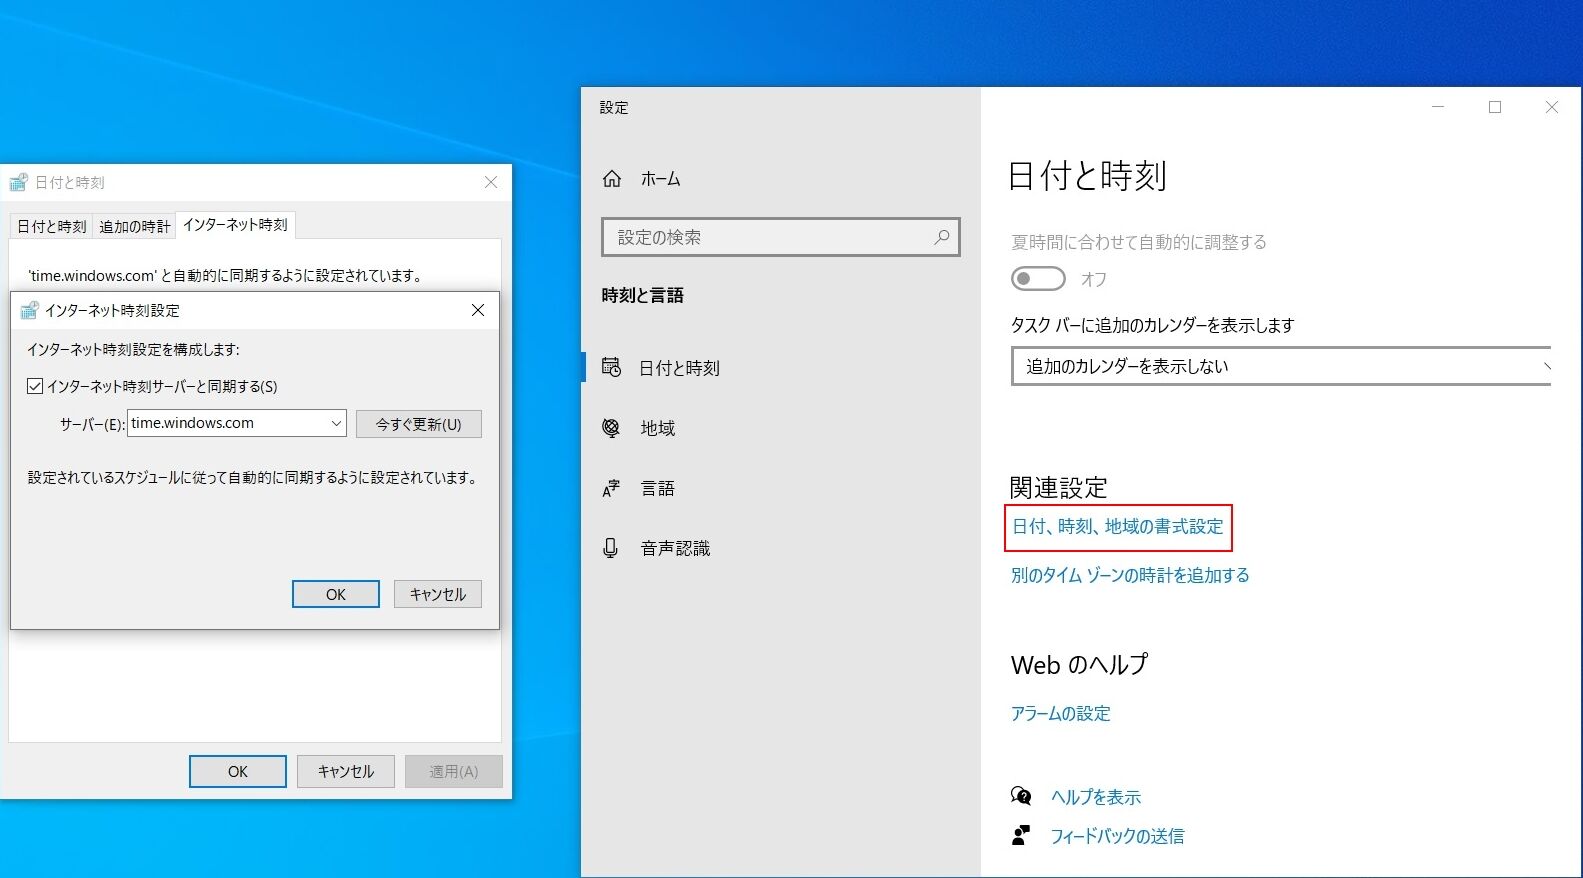
Task: Click キャンセル in the 日付と時刻 dialog
Action: [x=346, y=771]
